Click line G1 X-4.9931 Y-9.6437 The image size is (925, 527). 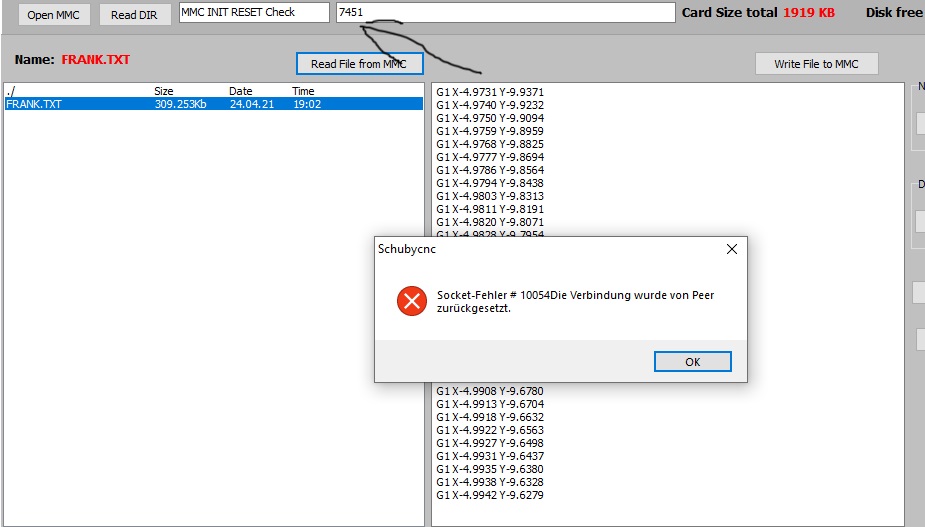point(490,456)
